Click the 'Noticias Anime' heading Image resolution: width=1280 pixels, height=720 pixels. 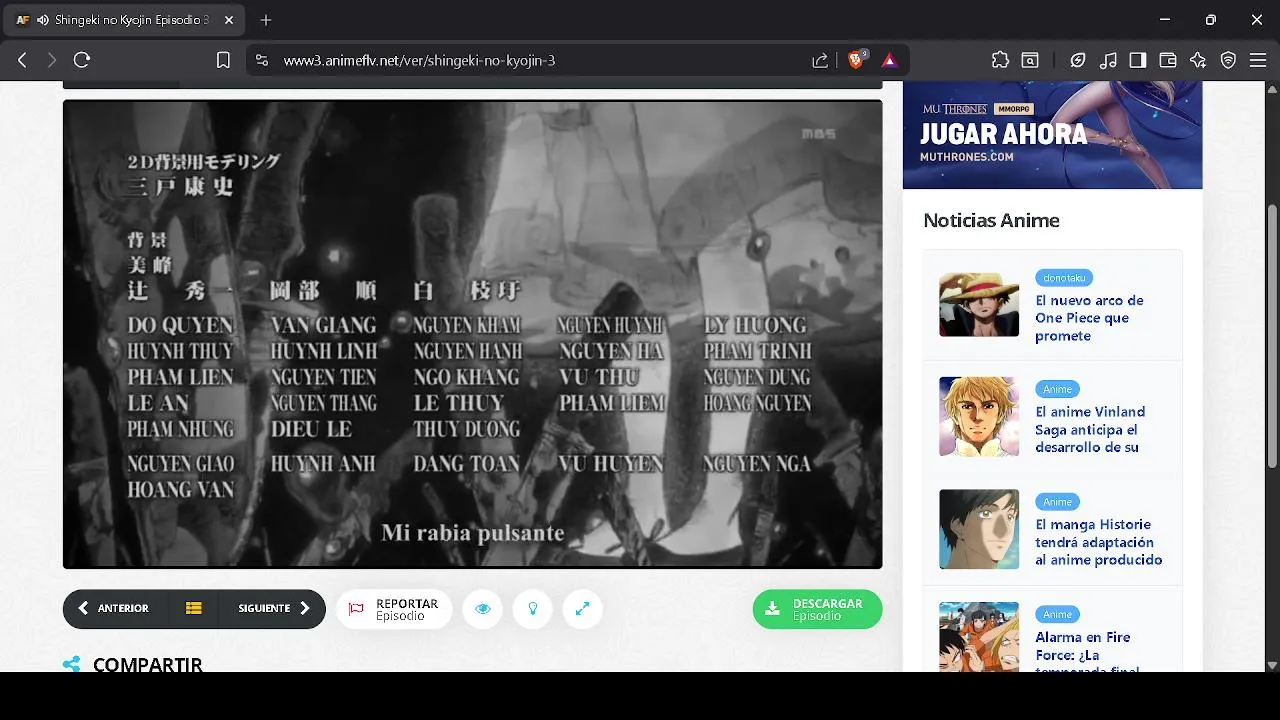tap(991, 220)
